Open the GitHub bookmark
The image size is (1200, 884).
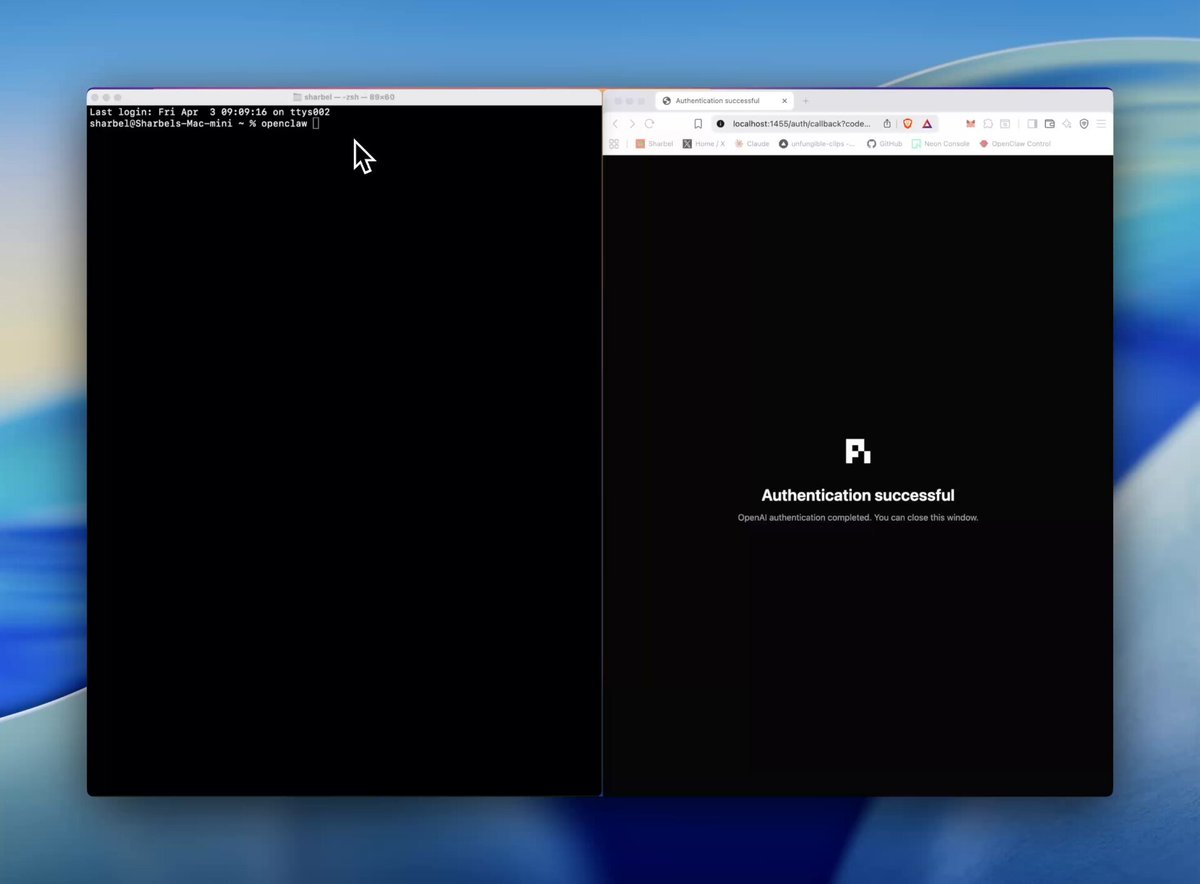(884, 144)
